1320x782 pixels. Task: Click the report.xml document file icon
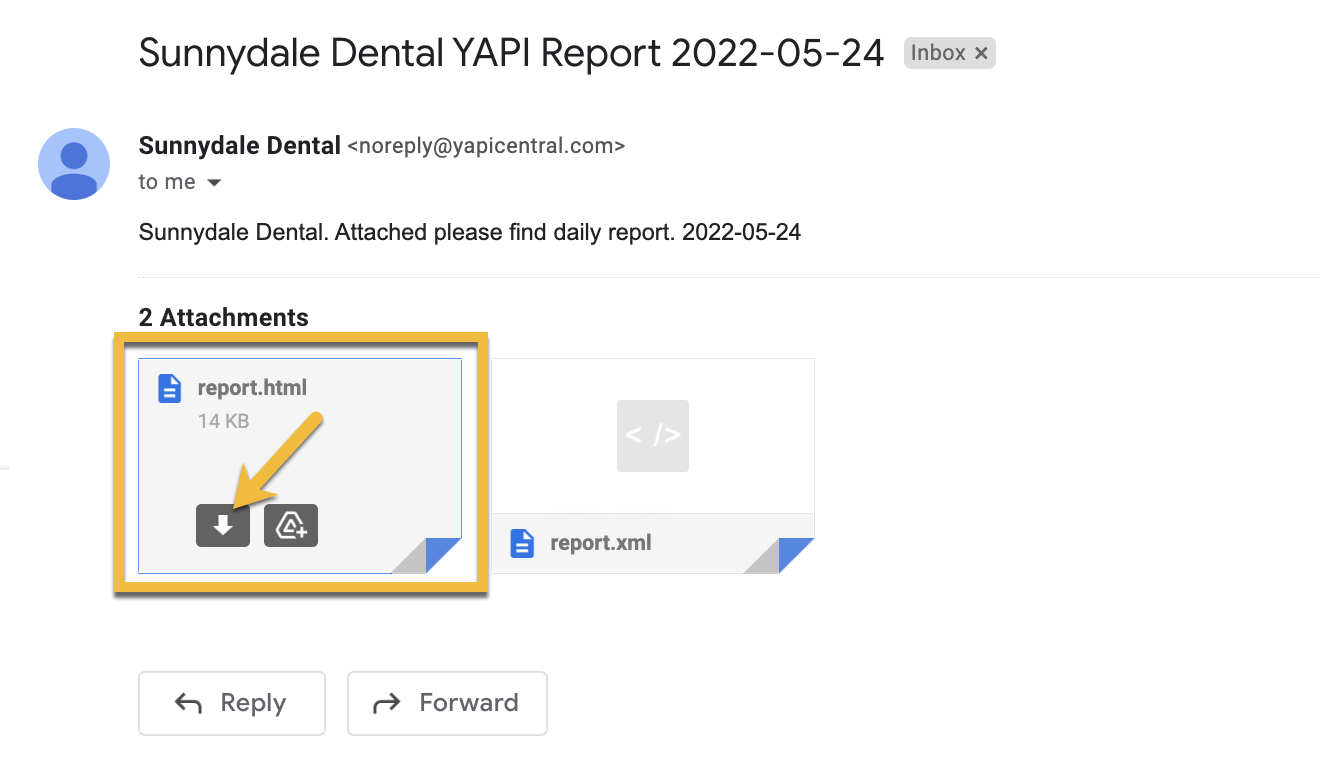[x=522, y=543]
